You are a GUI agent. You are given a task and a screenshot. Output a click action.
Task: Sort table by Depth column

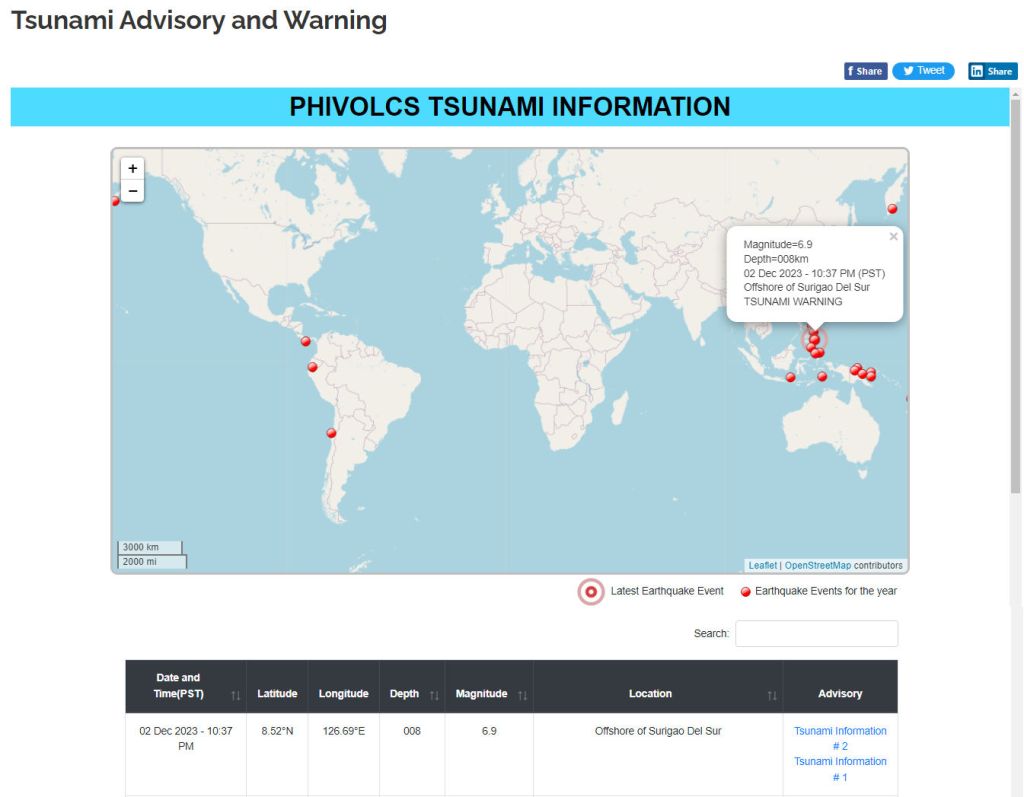[412, 694]
